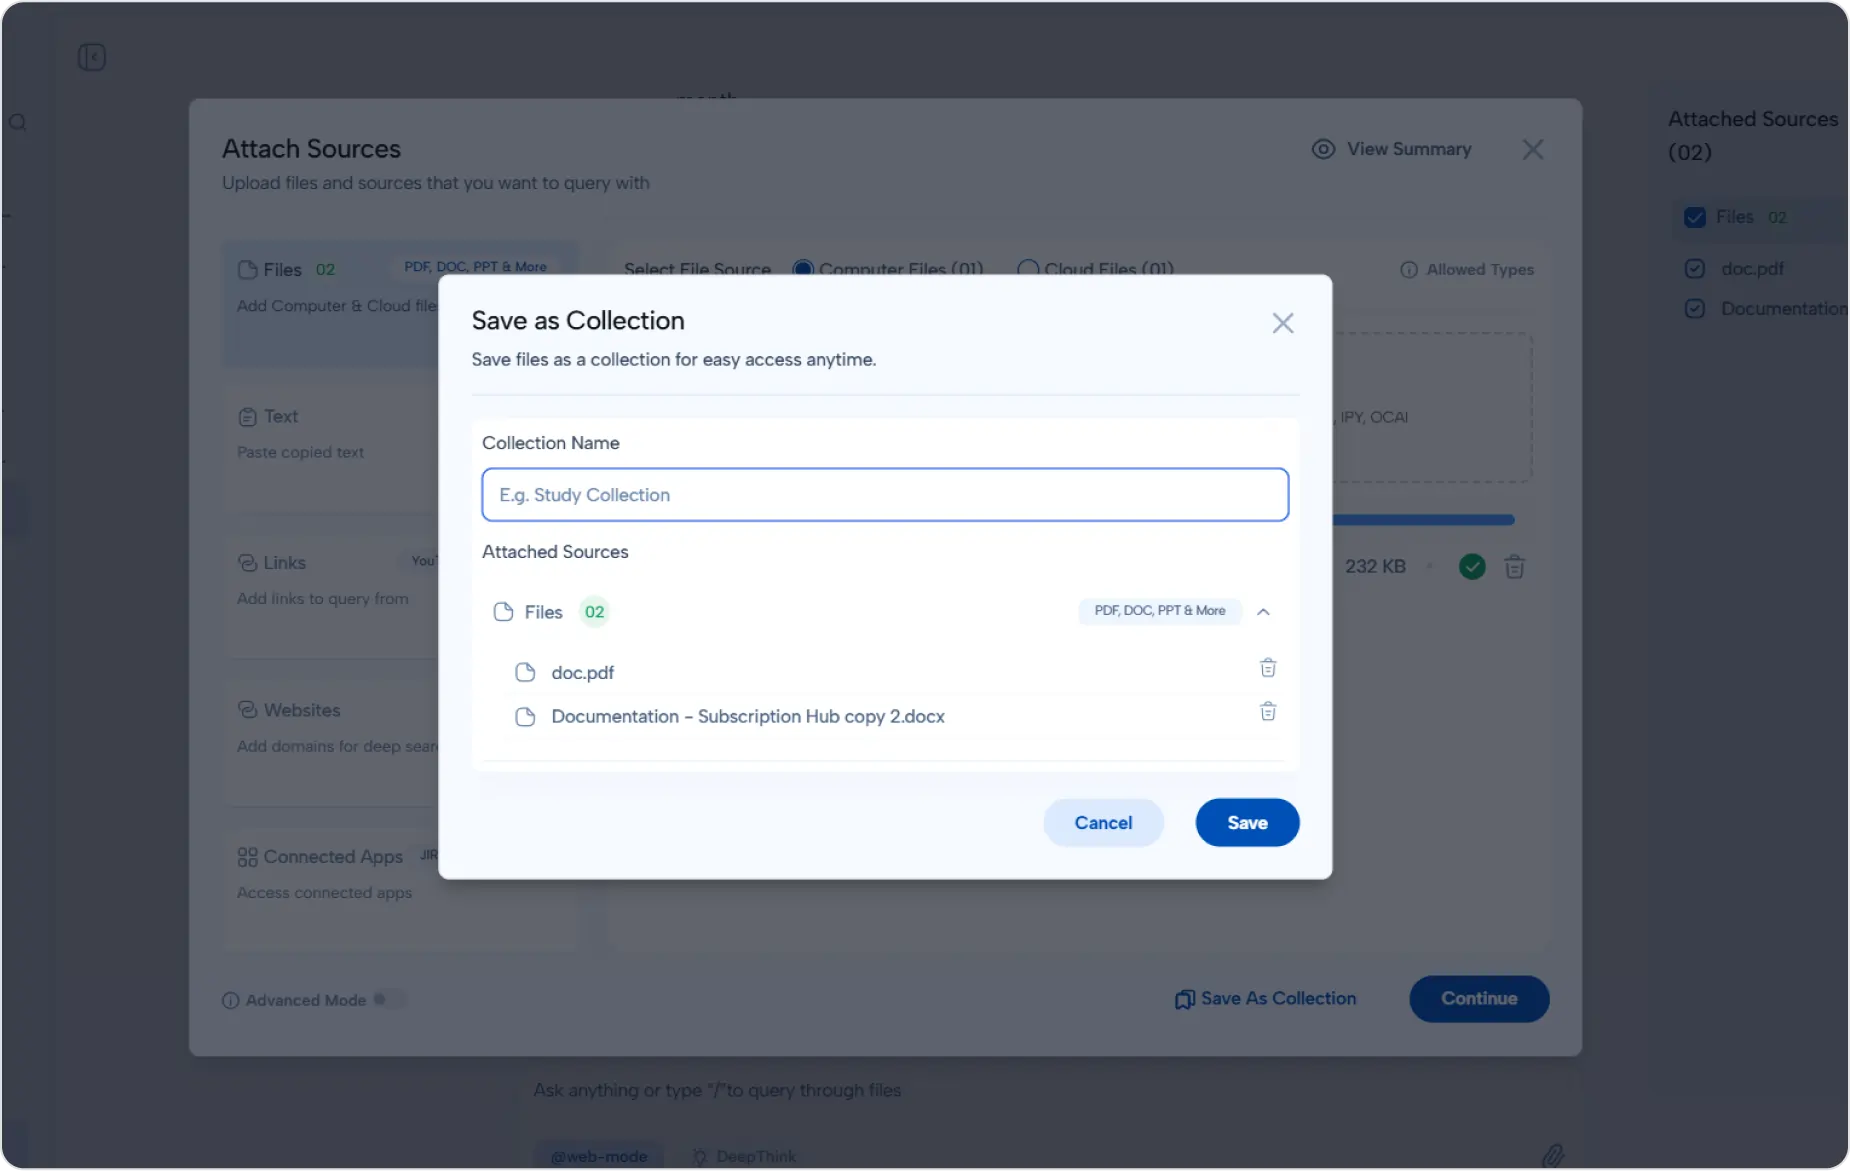Select Cloud Files radio button

(x=1027, y=269)
